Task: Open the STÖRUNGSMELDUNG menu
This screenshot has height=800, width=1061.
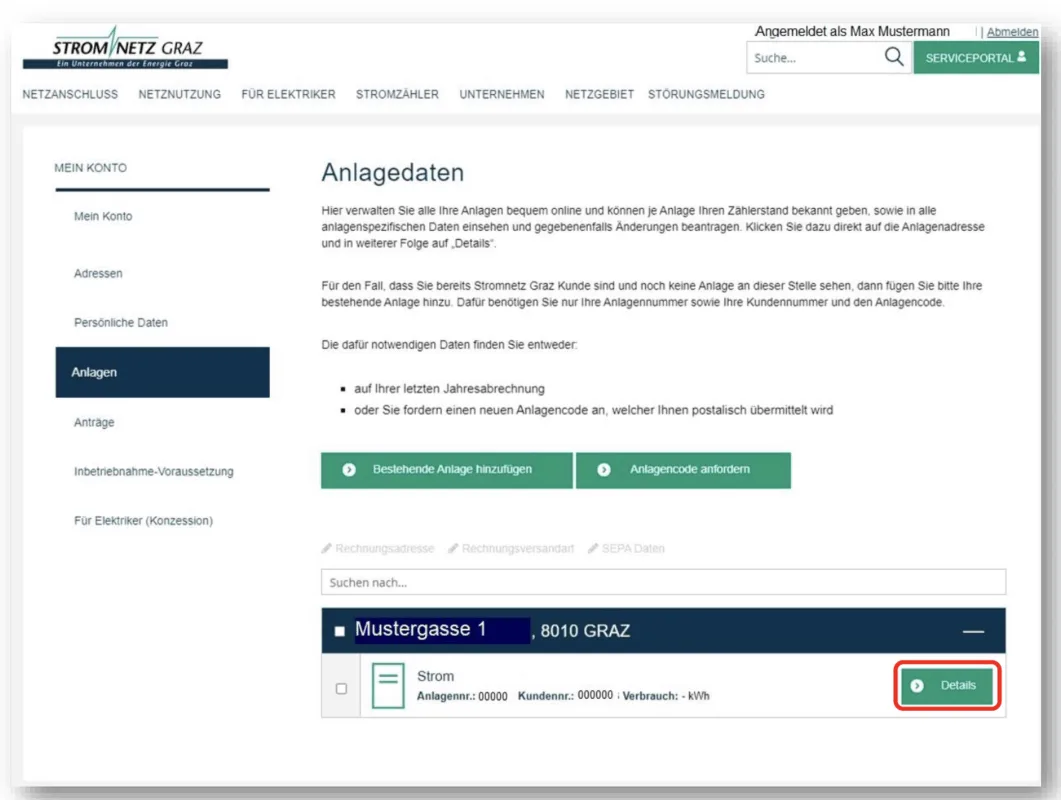Action: pos(706,94)
